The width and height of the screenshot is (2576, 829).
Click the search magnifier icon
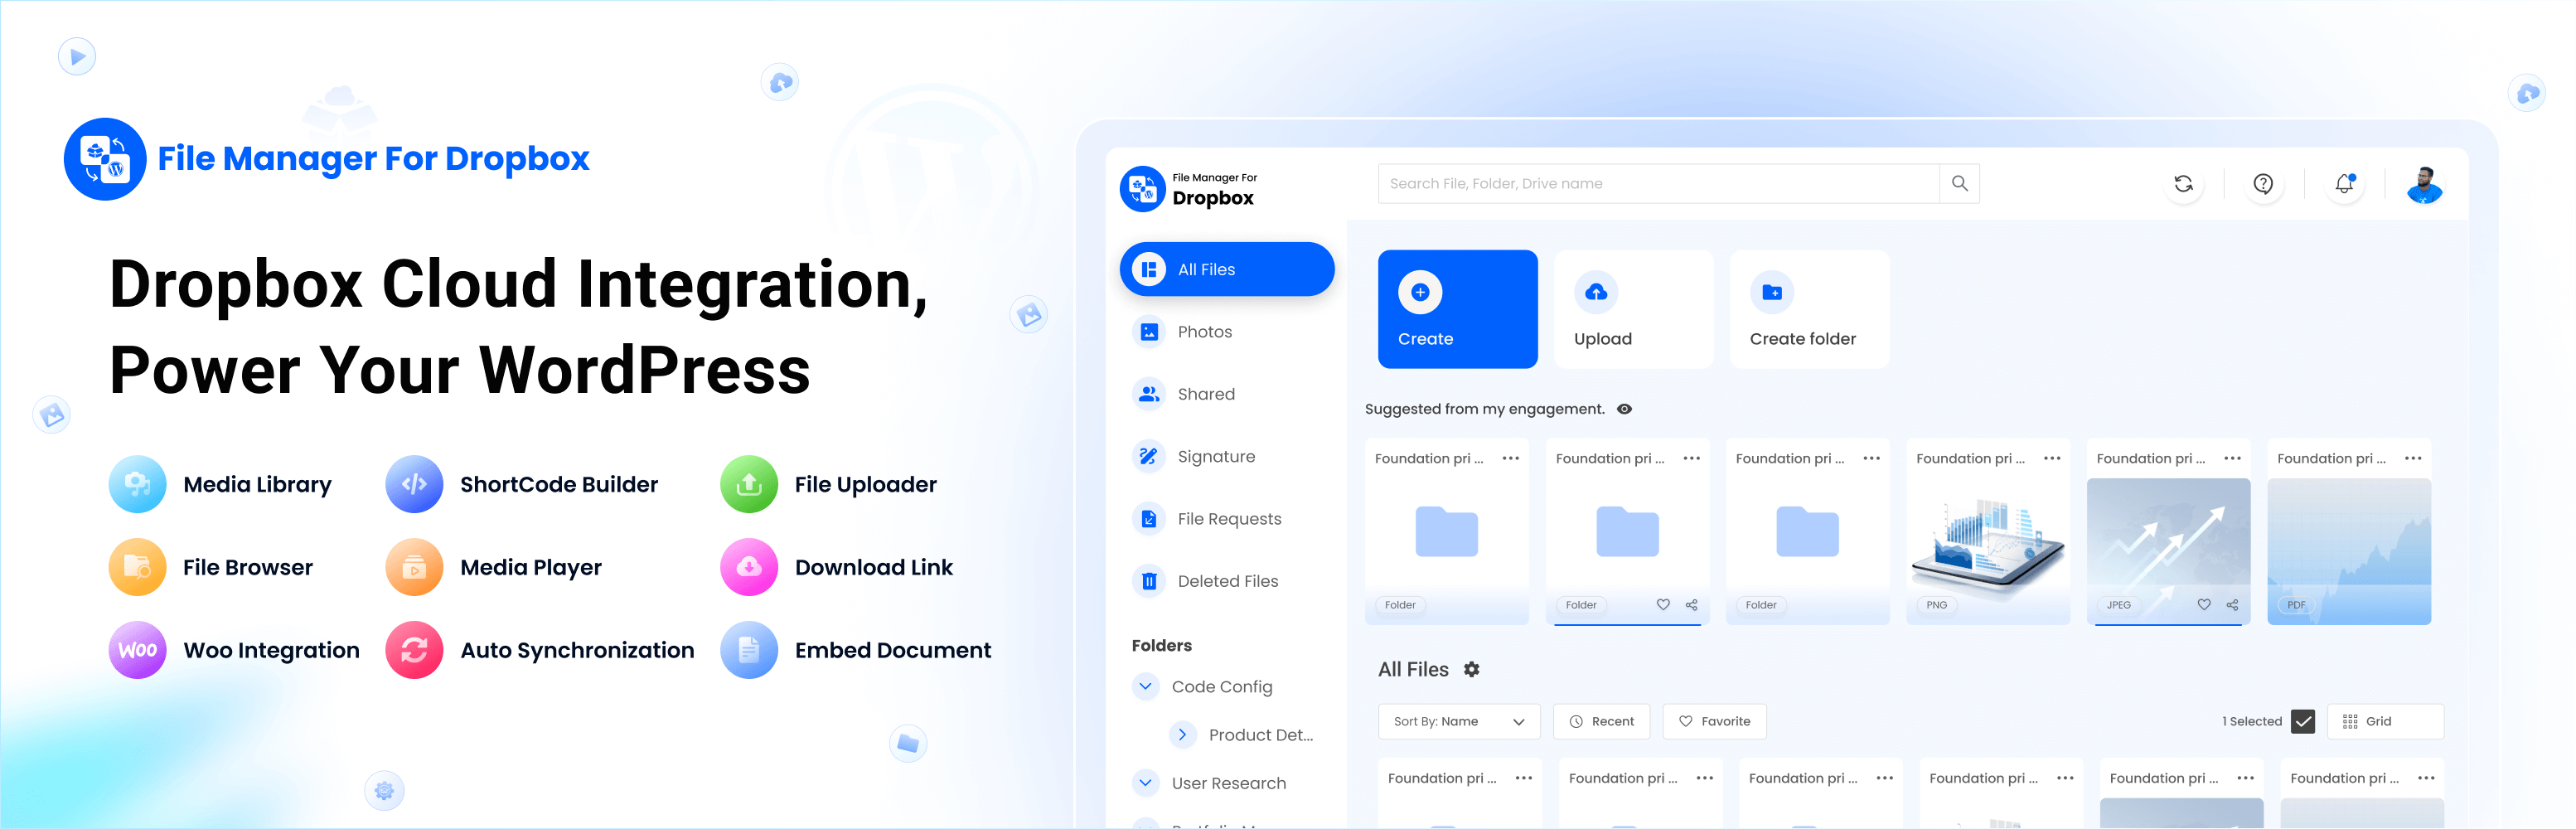(x=1959, y=184)
